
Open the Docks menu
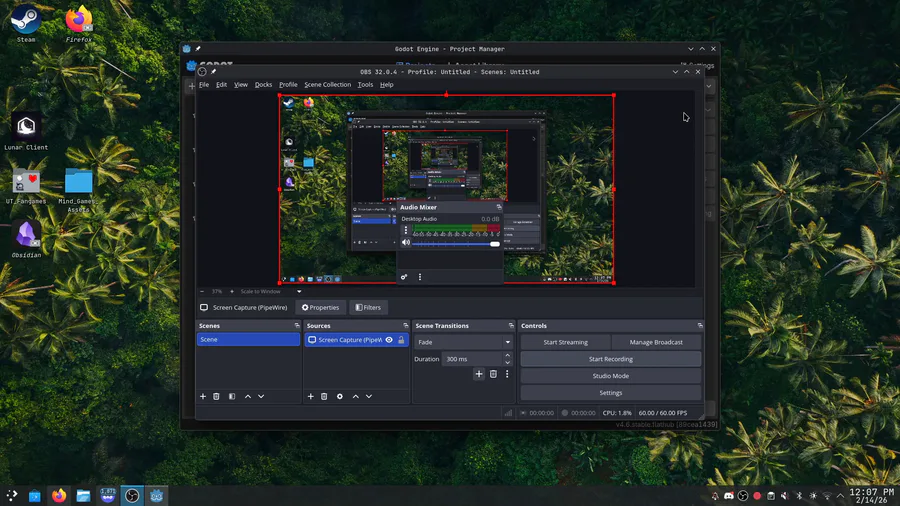coord(263,84)
